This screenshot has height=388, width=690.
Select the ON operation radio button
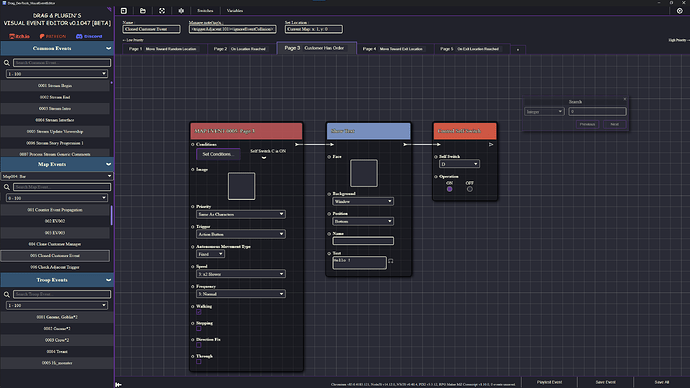pyautogui.click(x=449, y=189)
